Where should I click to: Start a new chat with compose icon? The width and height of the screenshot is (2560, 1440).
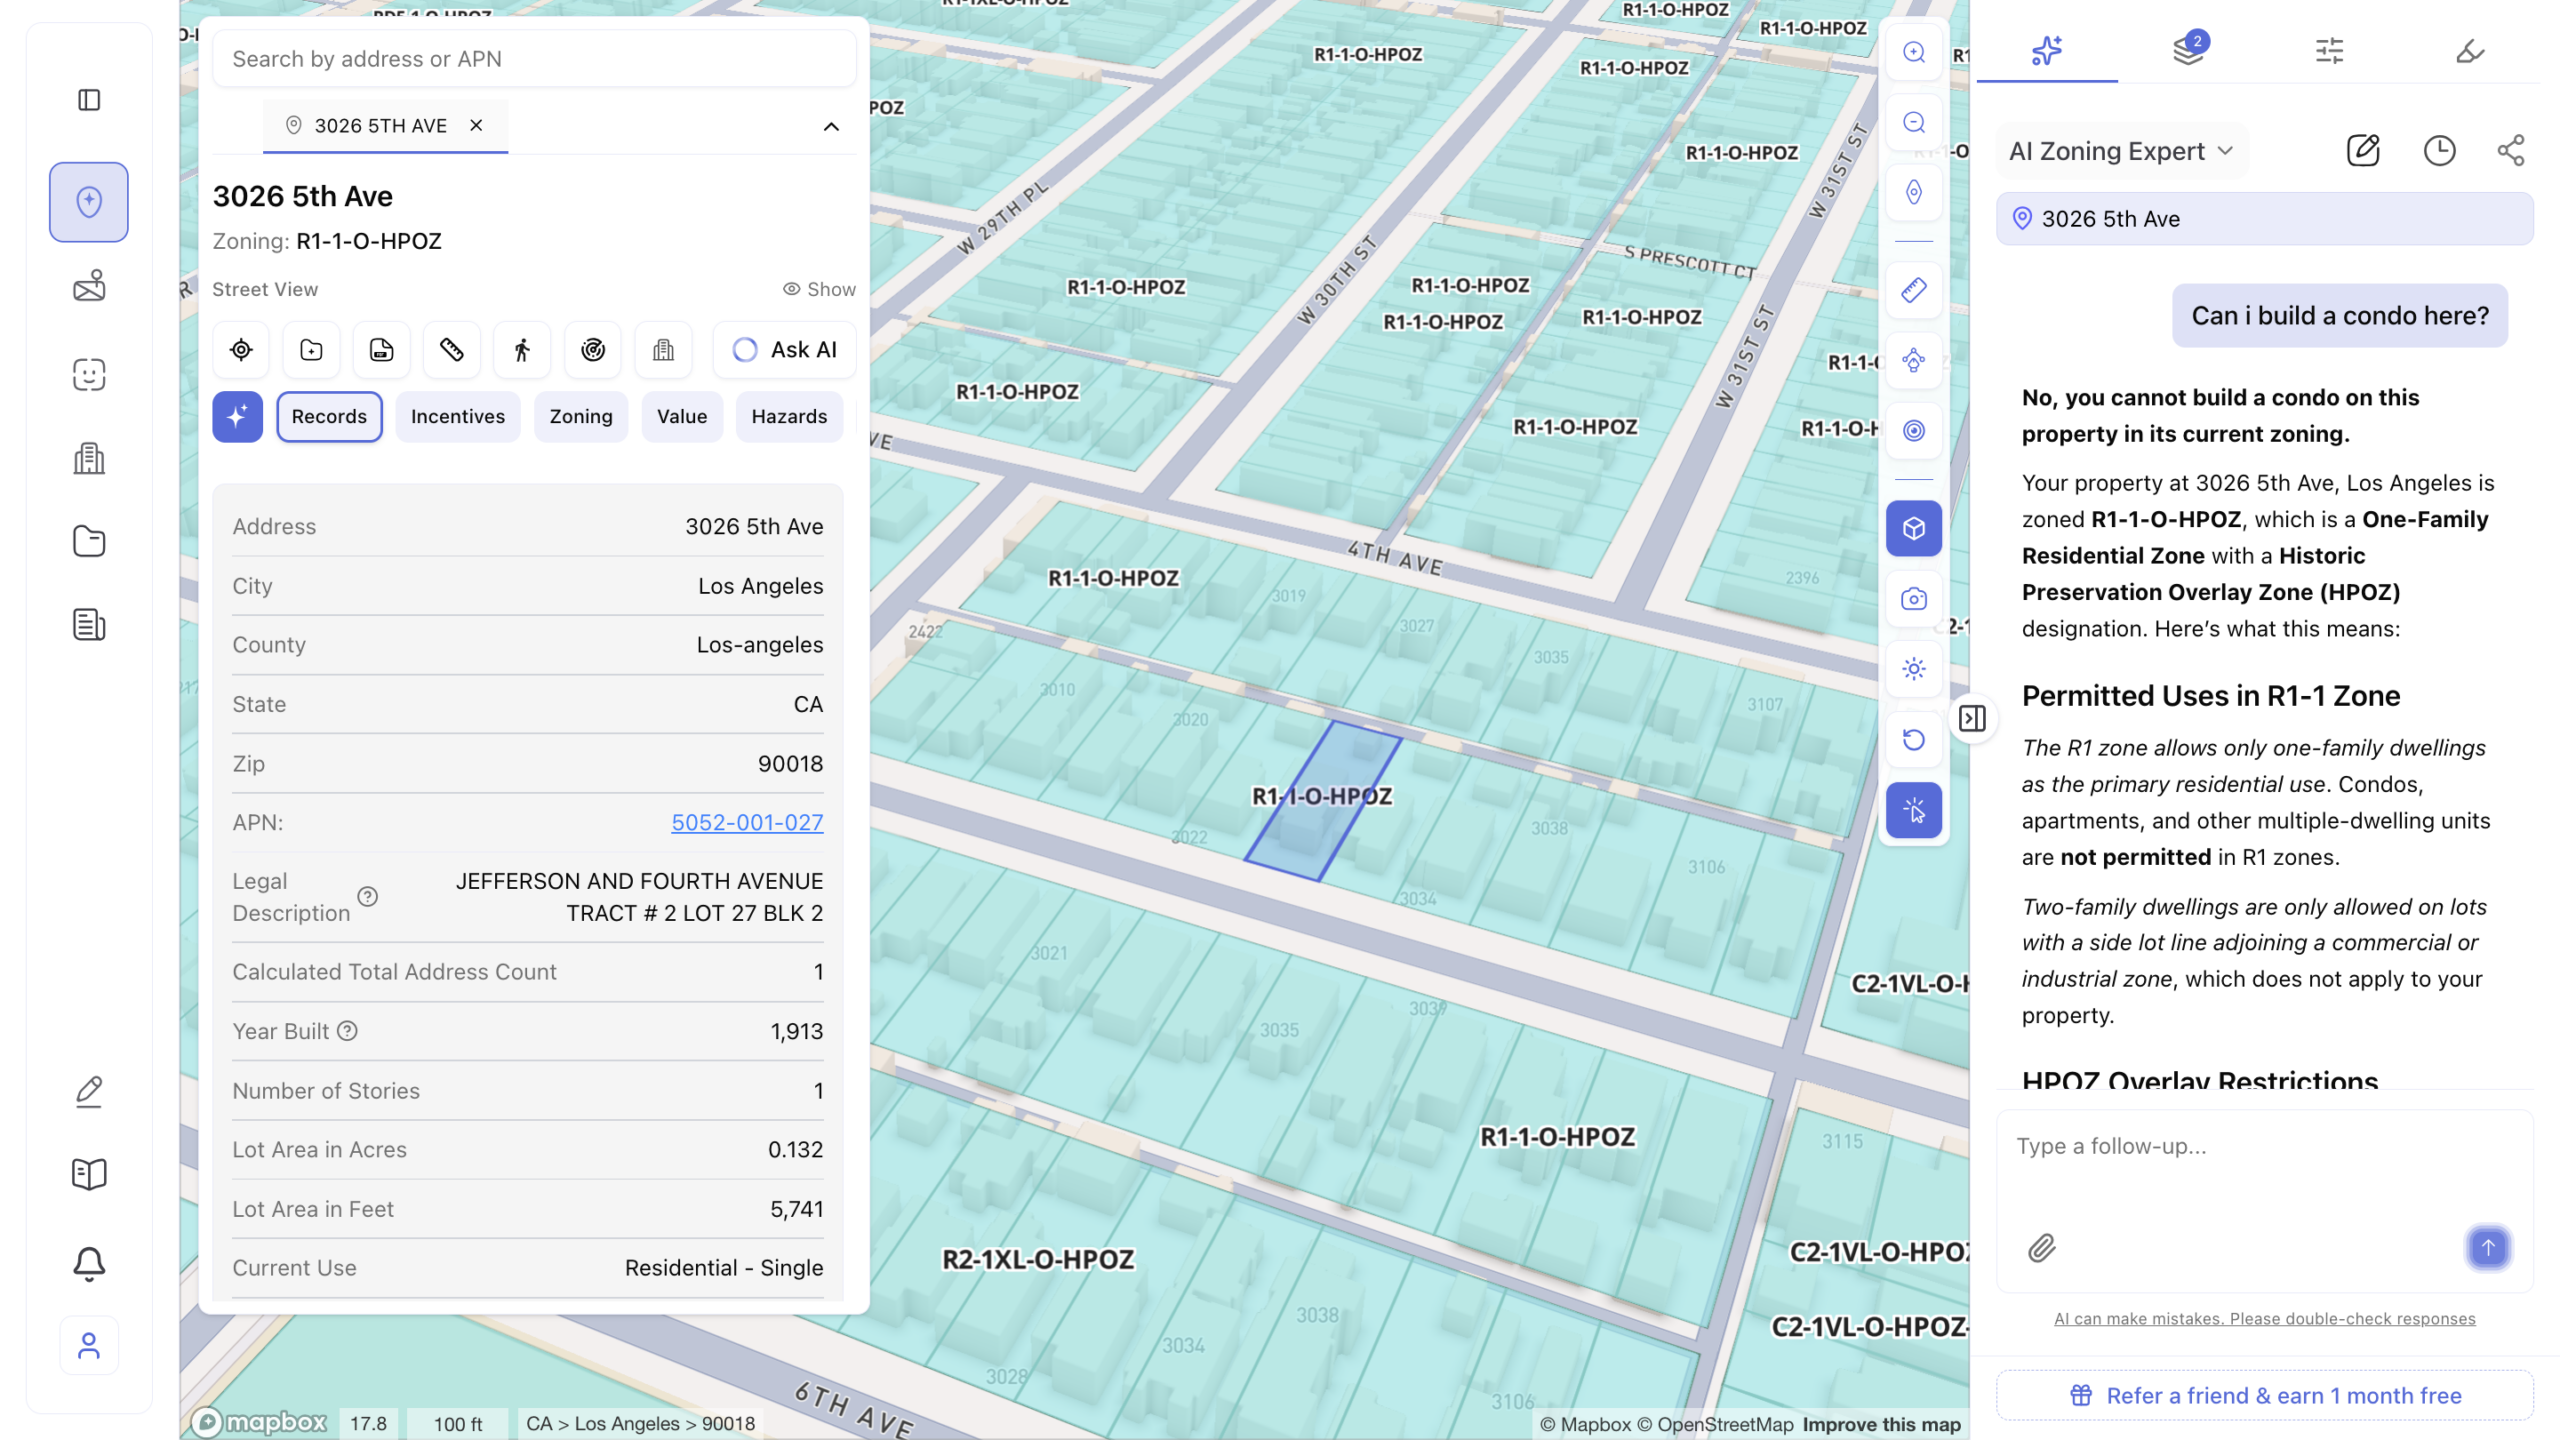pos(2362,151)
